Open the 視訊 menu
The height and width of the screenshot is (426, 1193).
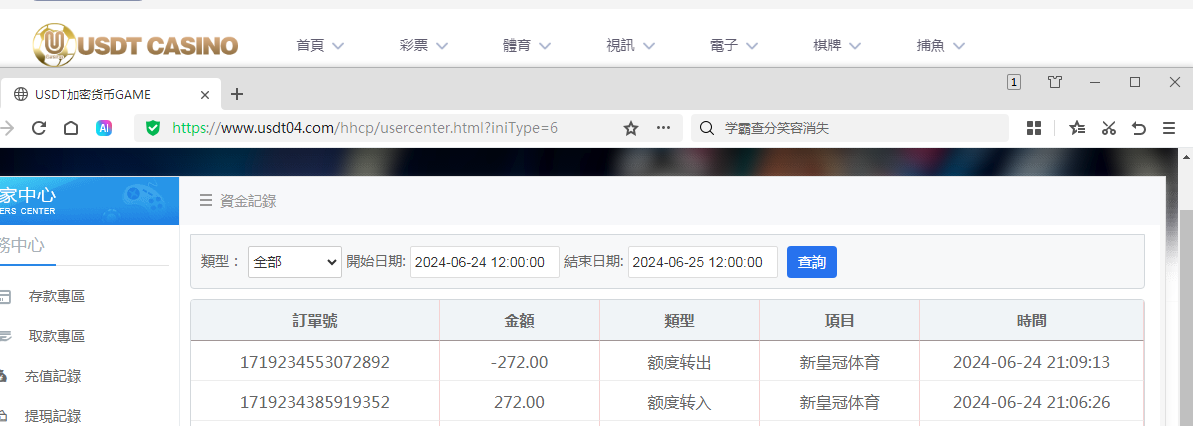631,46
